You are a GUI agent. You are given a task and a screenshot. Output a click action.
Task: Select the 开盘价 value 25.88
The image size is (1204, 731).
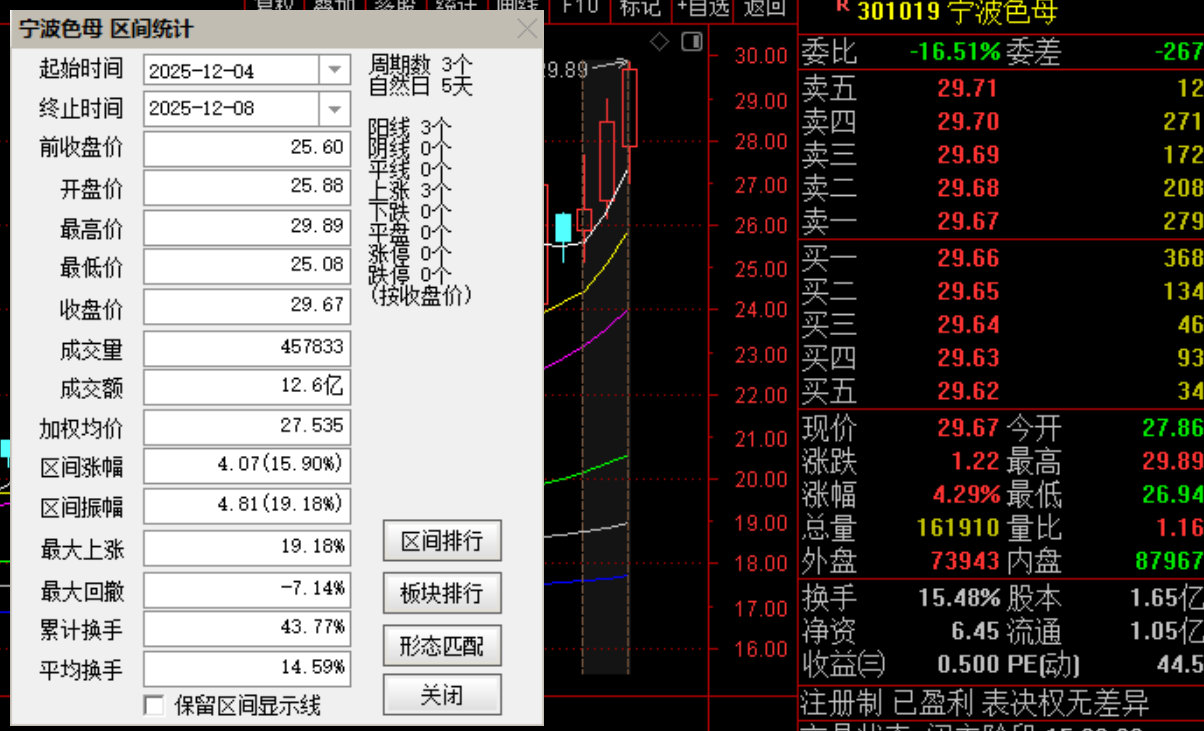247,187
